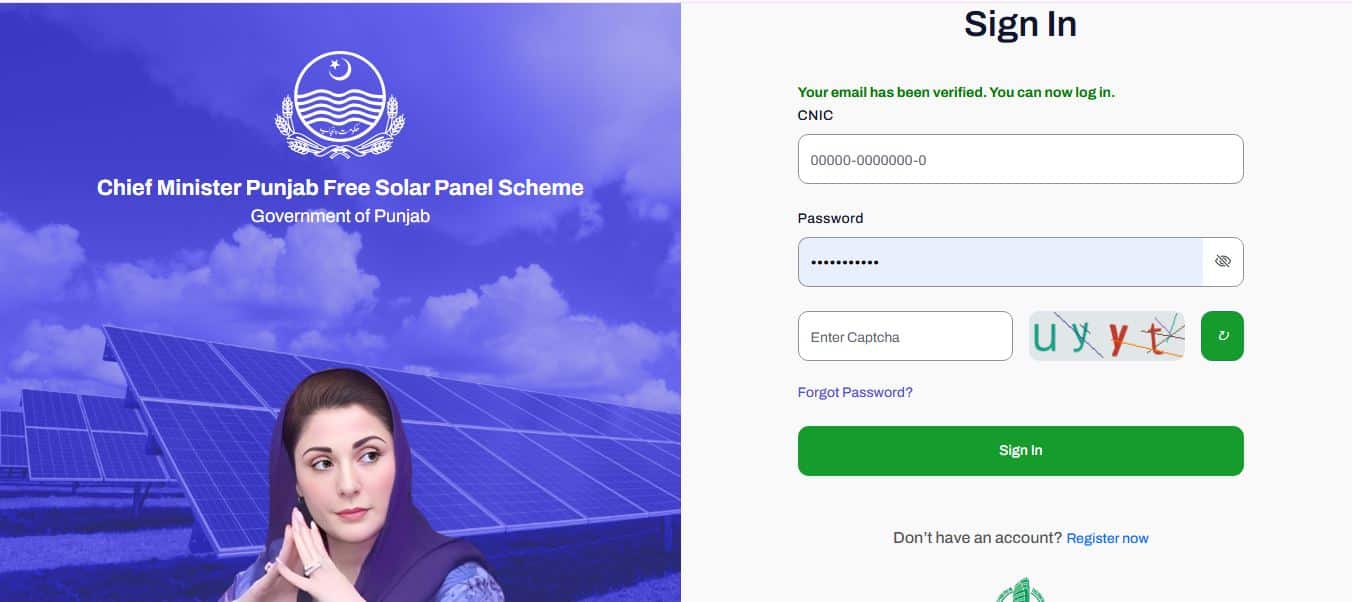Click the green scheme logo below Register now
The width and height of the screenshot is (1352, 602).
pyautogui.click(x=1020, y=590)
